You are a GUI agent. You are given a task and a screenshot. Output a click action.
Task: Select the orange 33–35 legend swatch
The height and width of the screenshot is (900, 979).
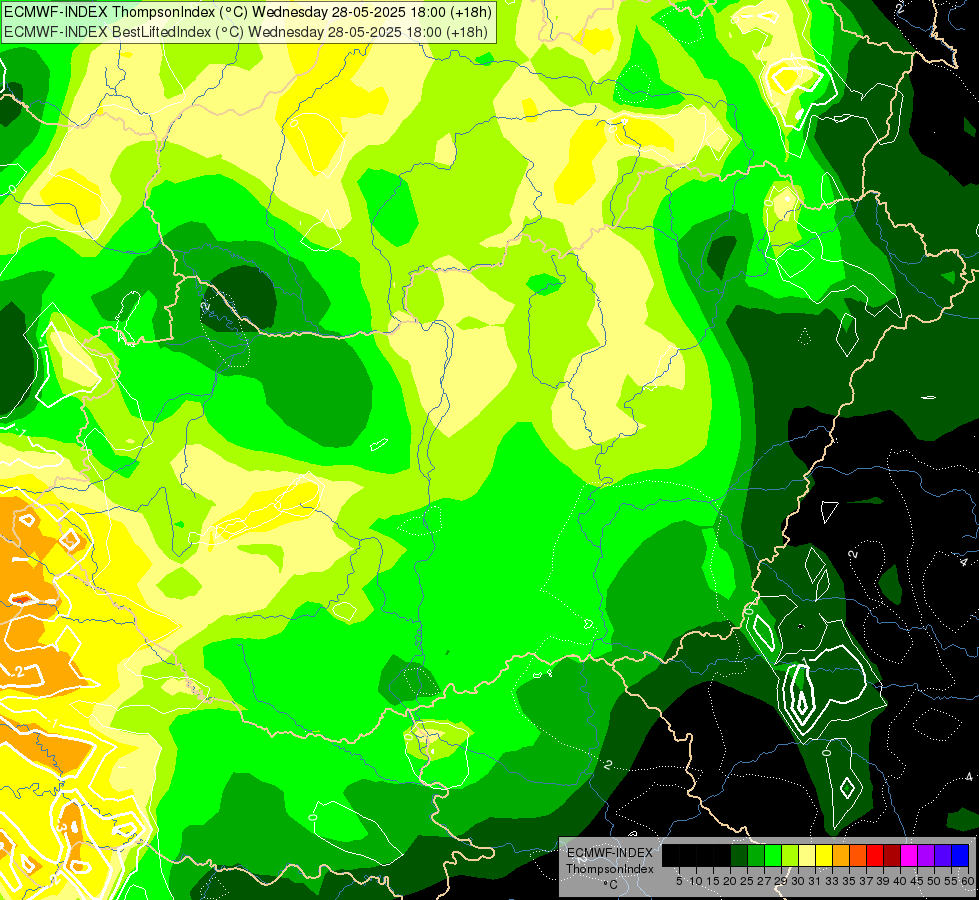841,856
